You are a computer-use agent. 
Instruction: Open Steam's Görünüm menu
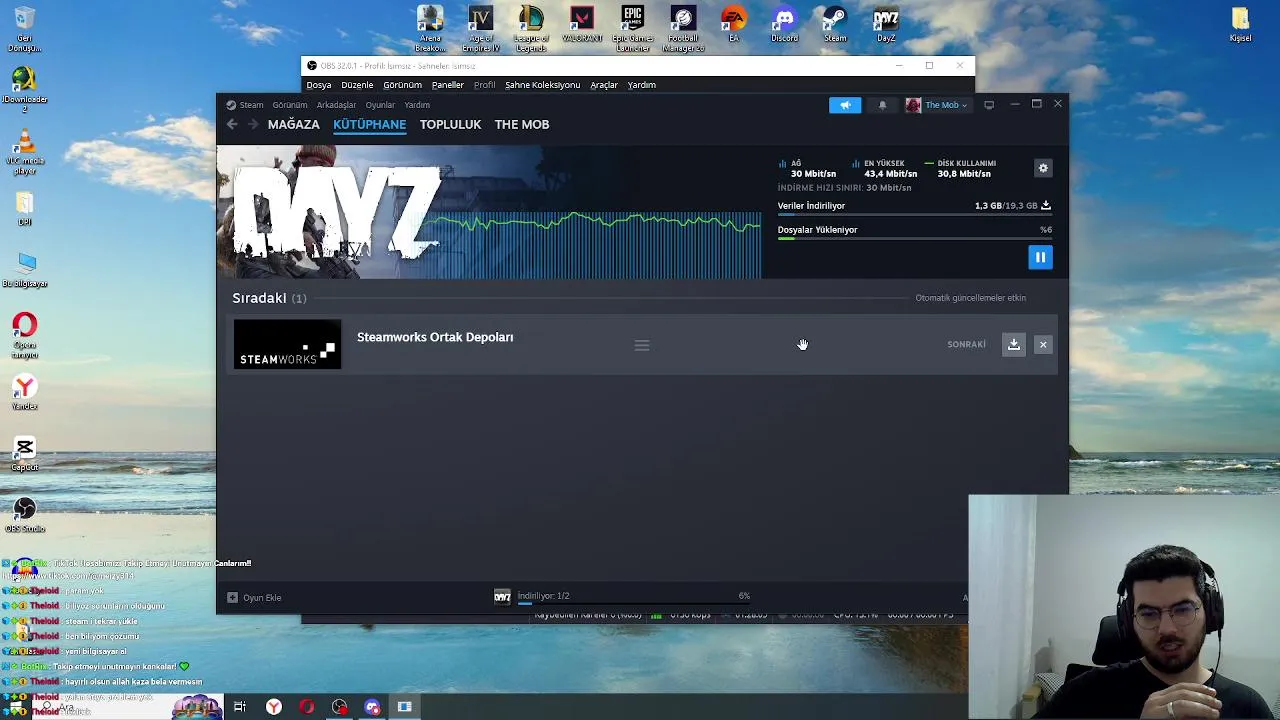coord(290,105)
